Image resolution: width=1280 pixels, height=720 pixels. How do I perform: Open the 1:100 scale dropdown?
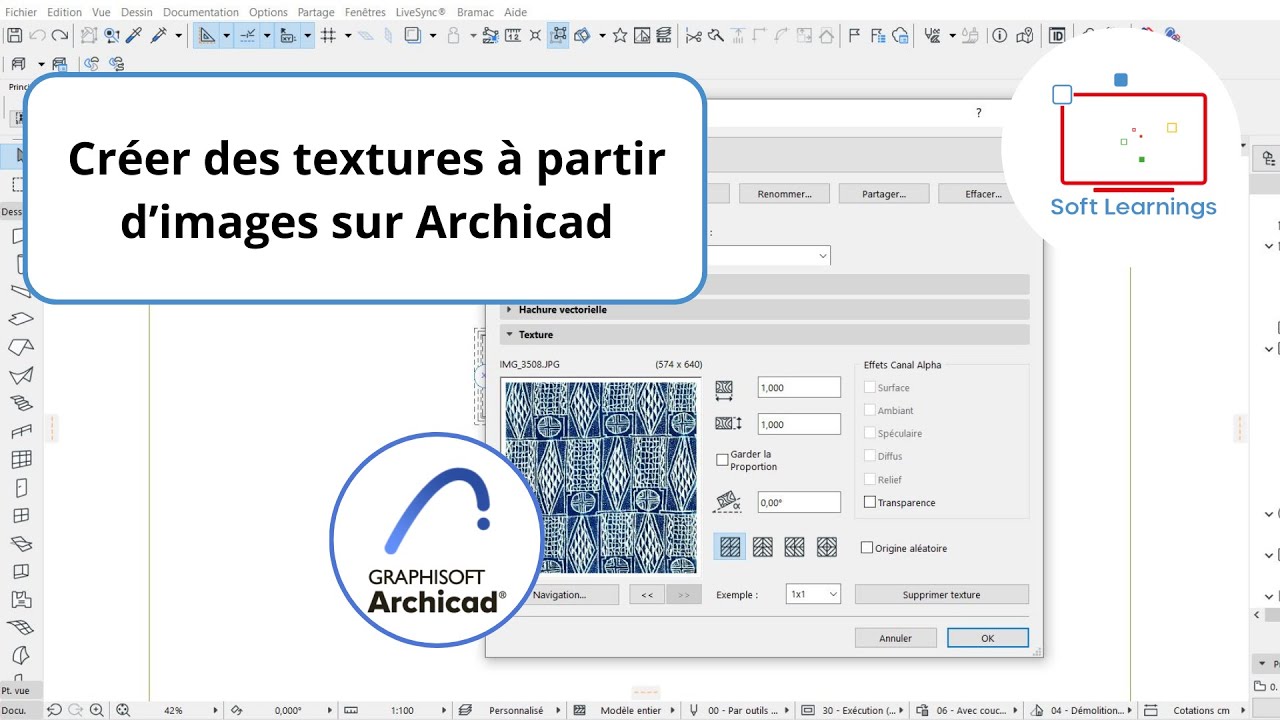[x=443, y=710]
